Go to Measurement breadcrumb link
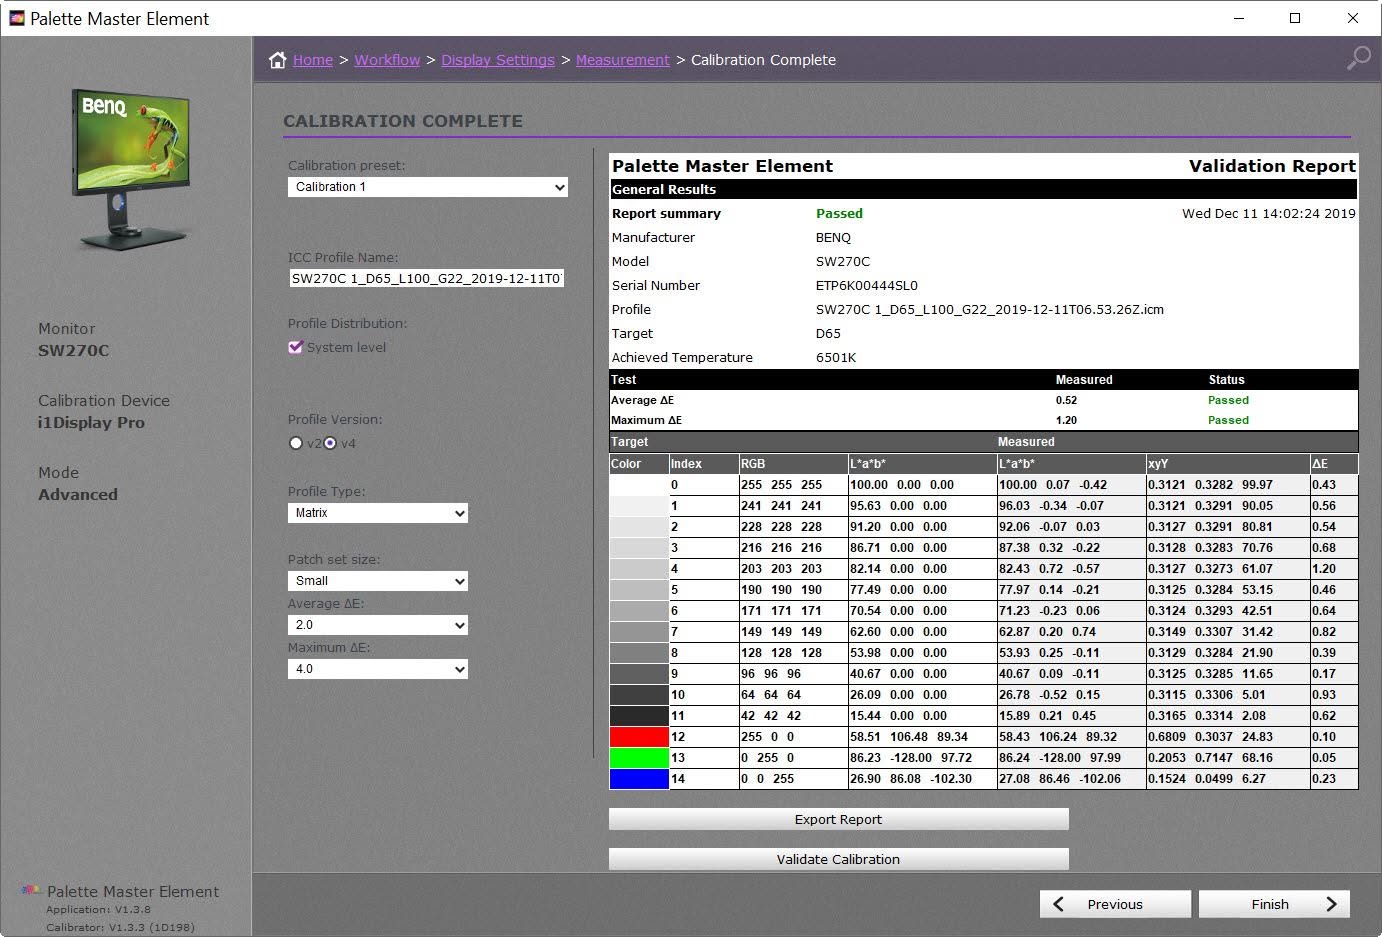 point(623,60)
